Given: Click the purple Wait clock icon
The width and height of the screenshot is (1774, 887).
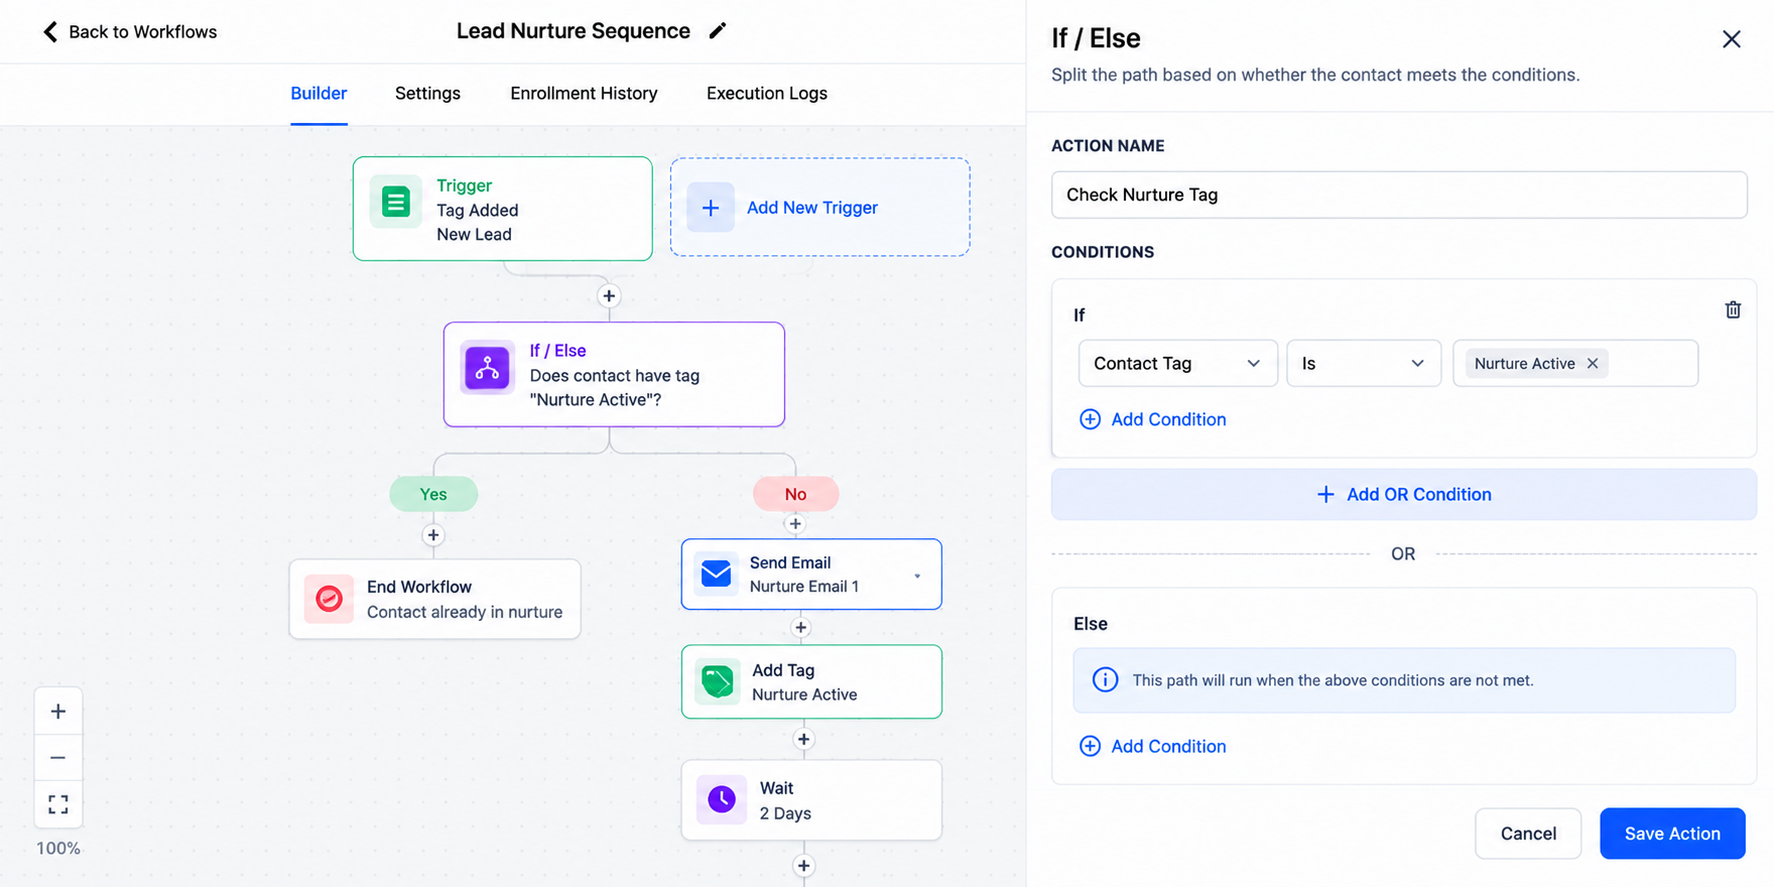Looking at the screenshot, I should (721, 799).
